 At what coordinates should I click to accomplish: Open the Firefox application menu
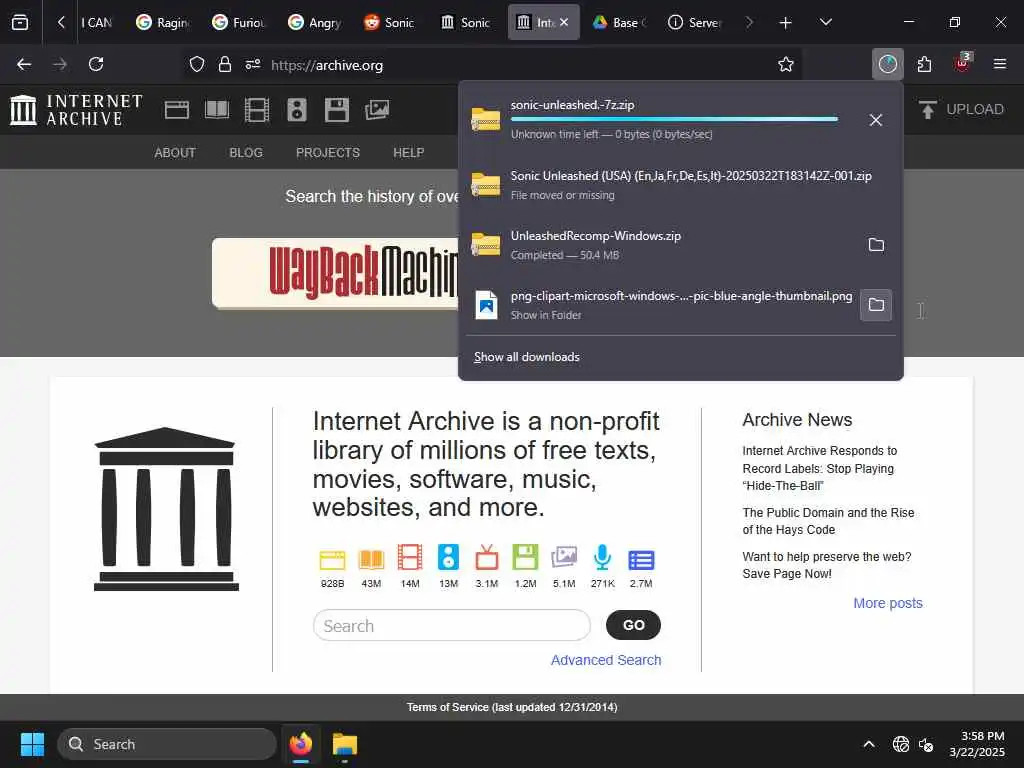(x=1000, y=64)
